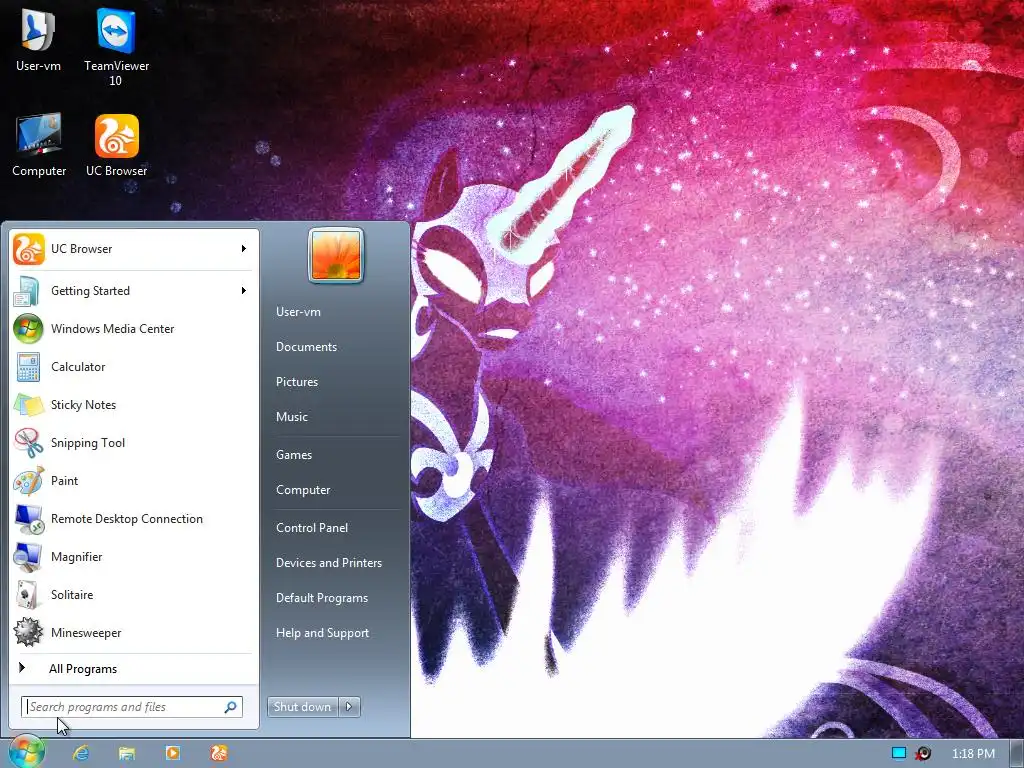Screen dimensions: 1024x768
Task: Click the Start orb button
Action: click(x=26, y=752)
